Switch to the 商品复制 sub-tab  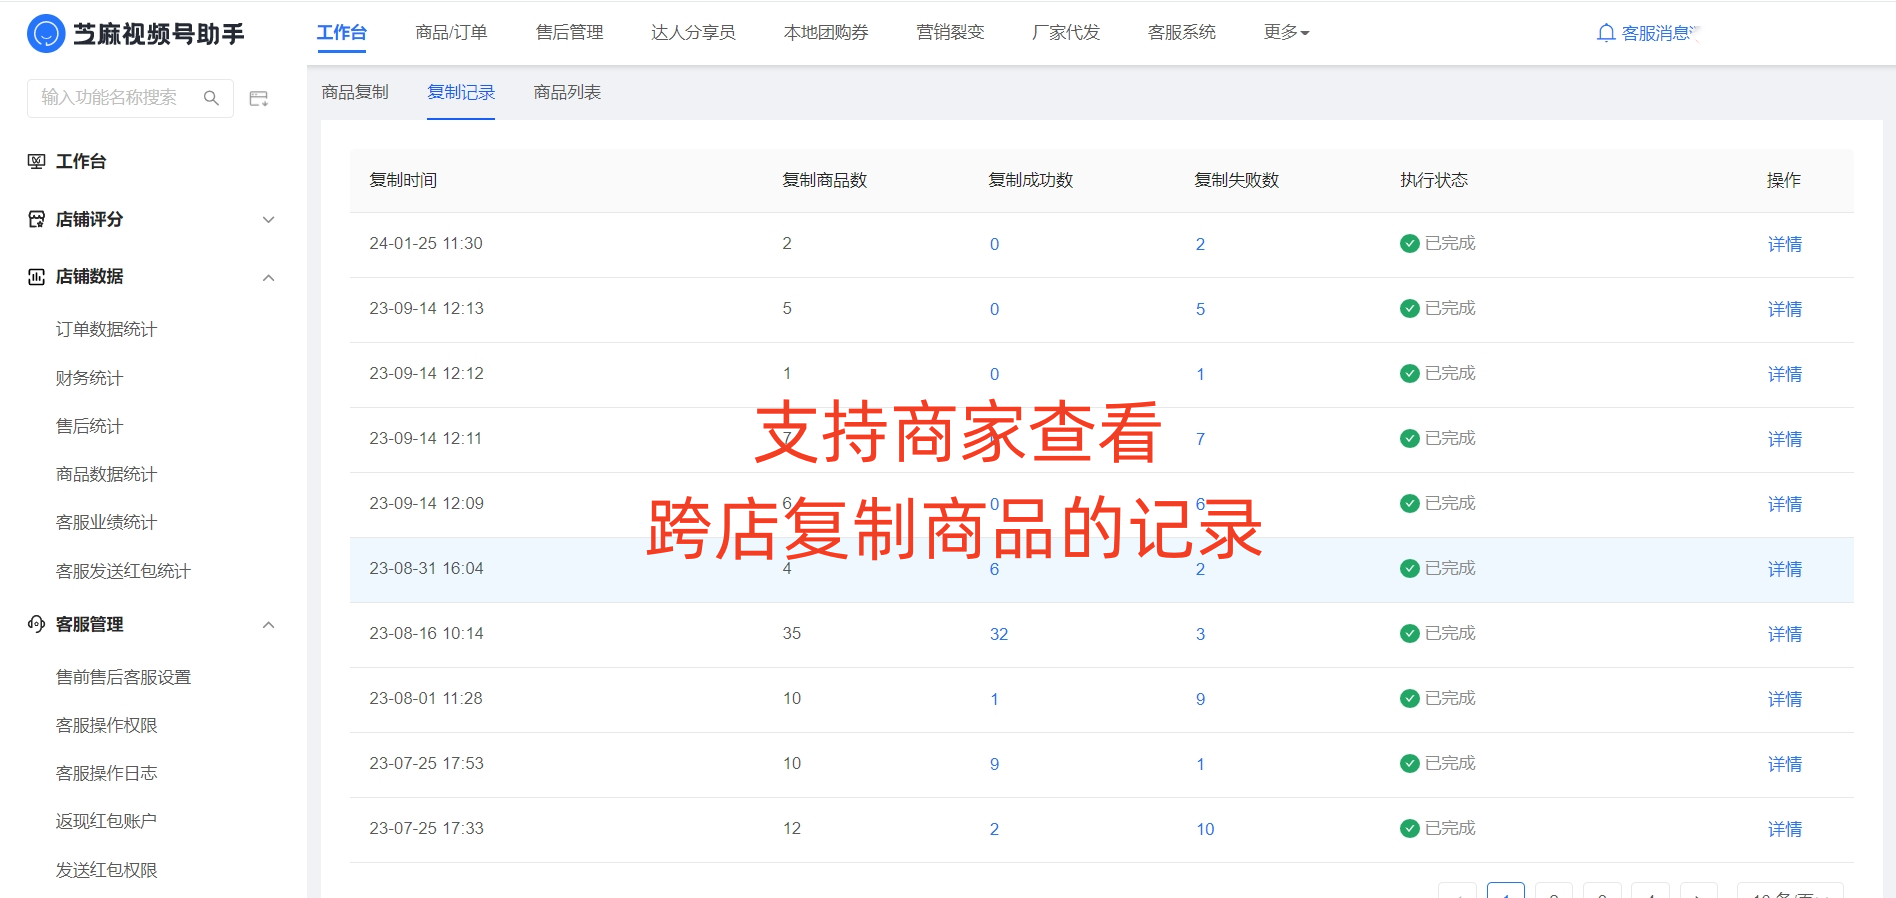pyautogui.click(x=355, y=93)
